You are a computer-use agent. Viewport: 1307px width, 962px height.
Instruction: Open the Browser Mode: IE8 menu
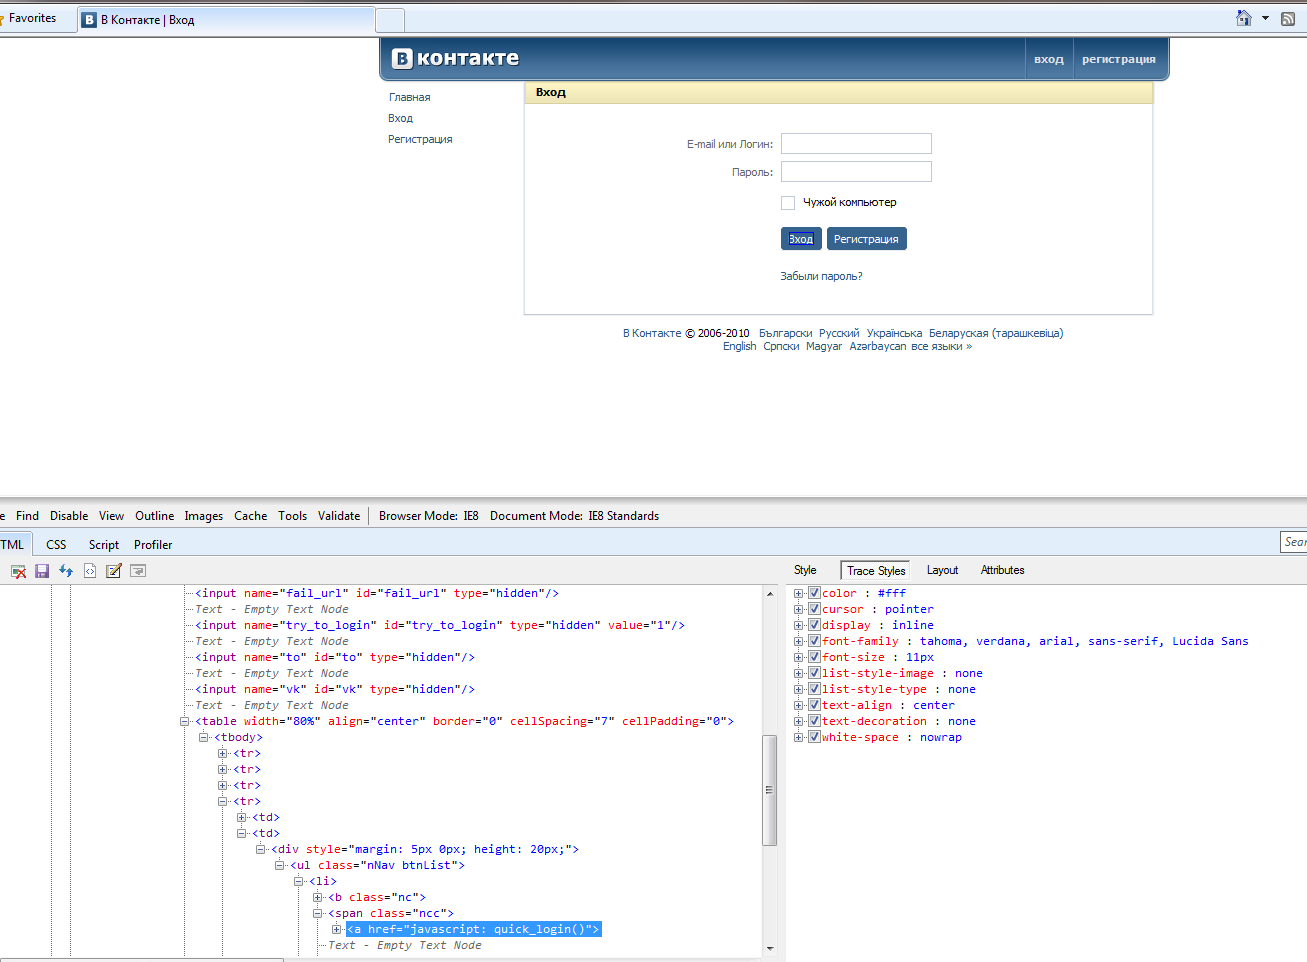tap(429, 516)
